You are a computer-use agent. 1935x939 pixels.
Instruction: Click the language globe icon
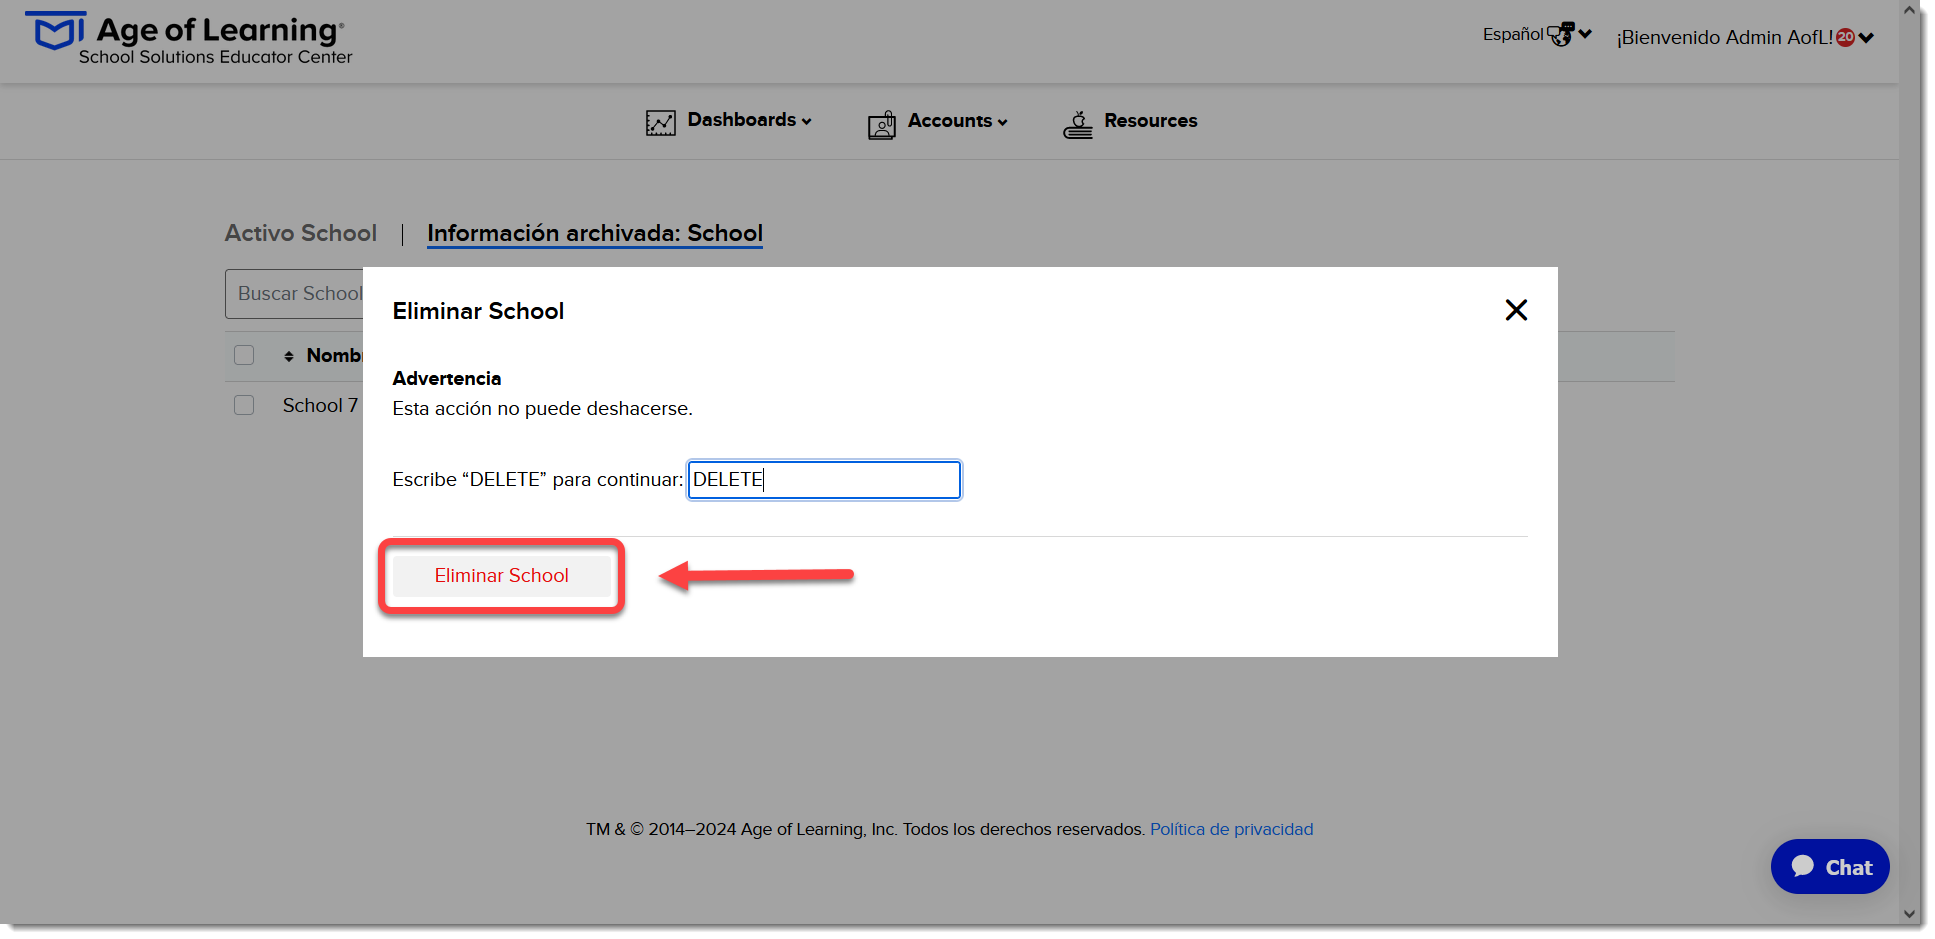1560,35
